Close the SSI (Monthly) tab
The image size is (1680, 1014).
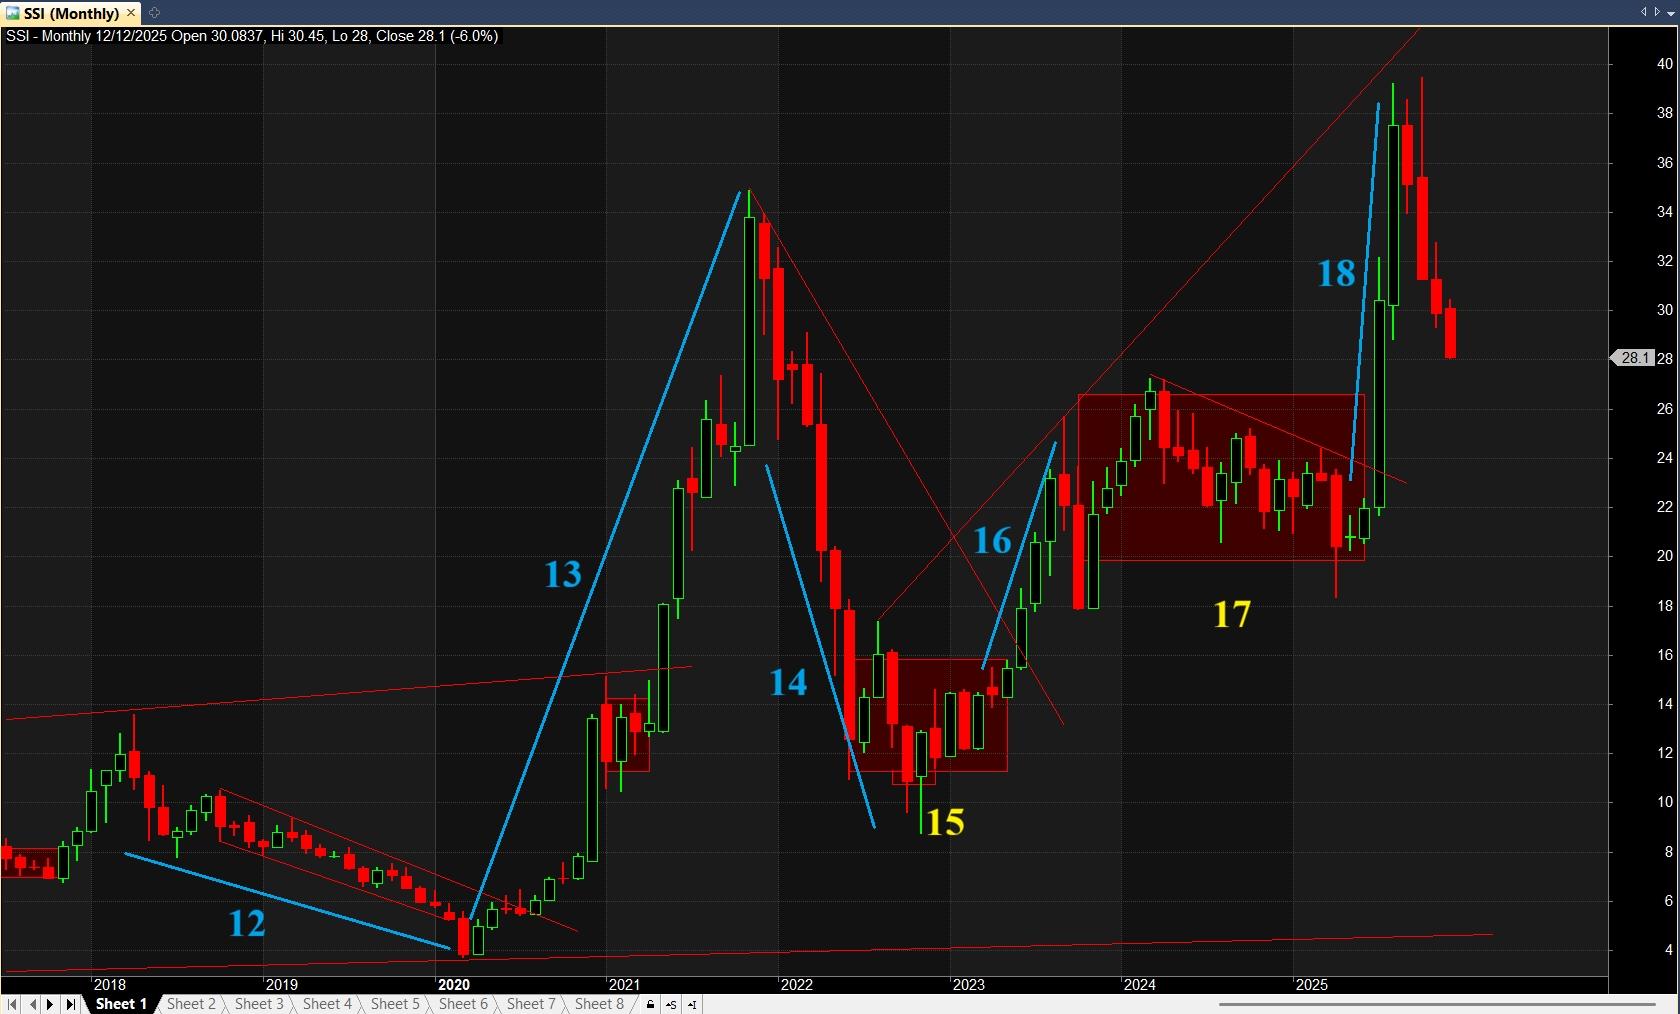point(131,13)
